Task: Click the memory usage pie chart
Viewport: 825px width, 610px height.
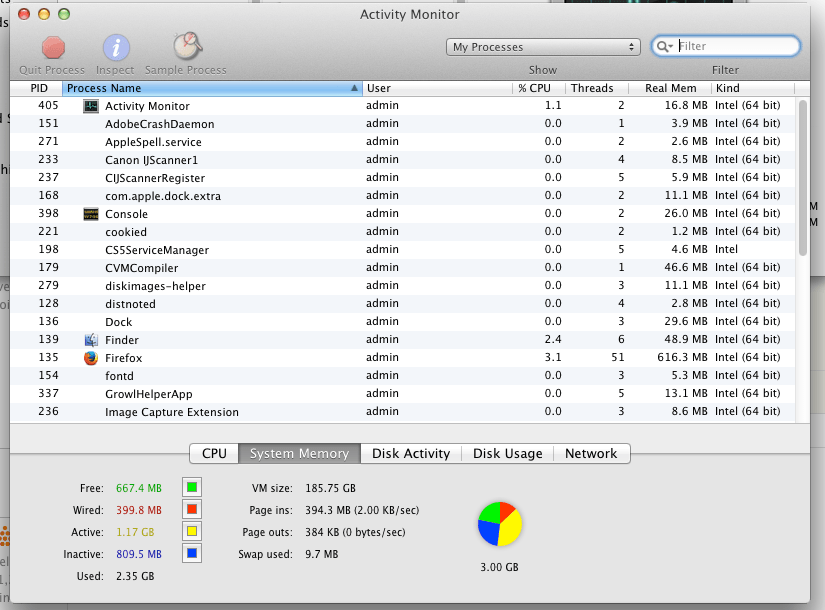Action: 500,524
